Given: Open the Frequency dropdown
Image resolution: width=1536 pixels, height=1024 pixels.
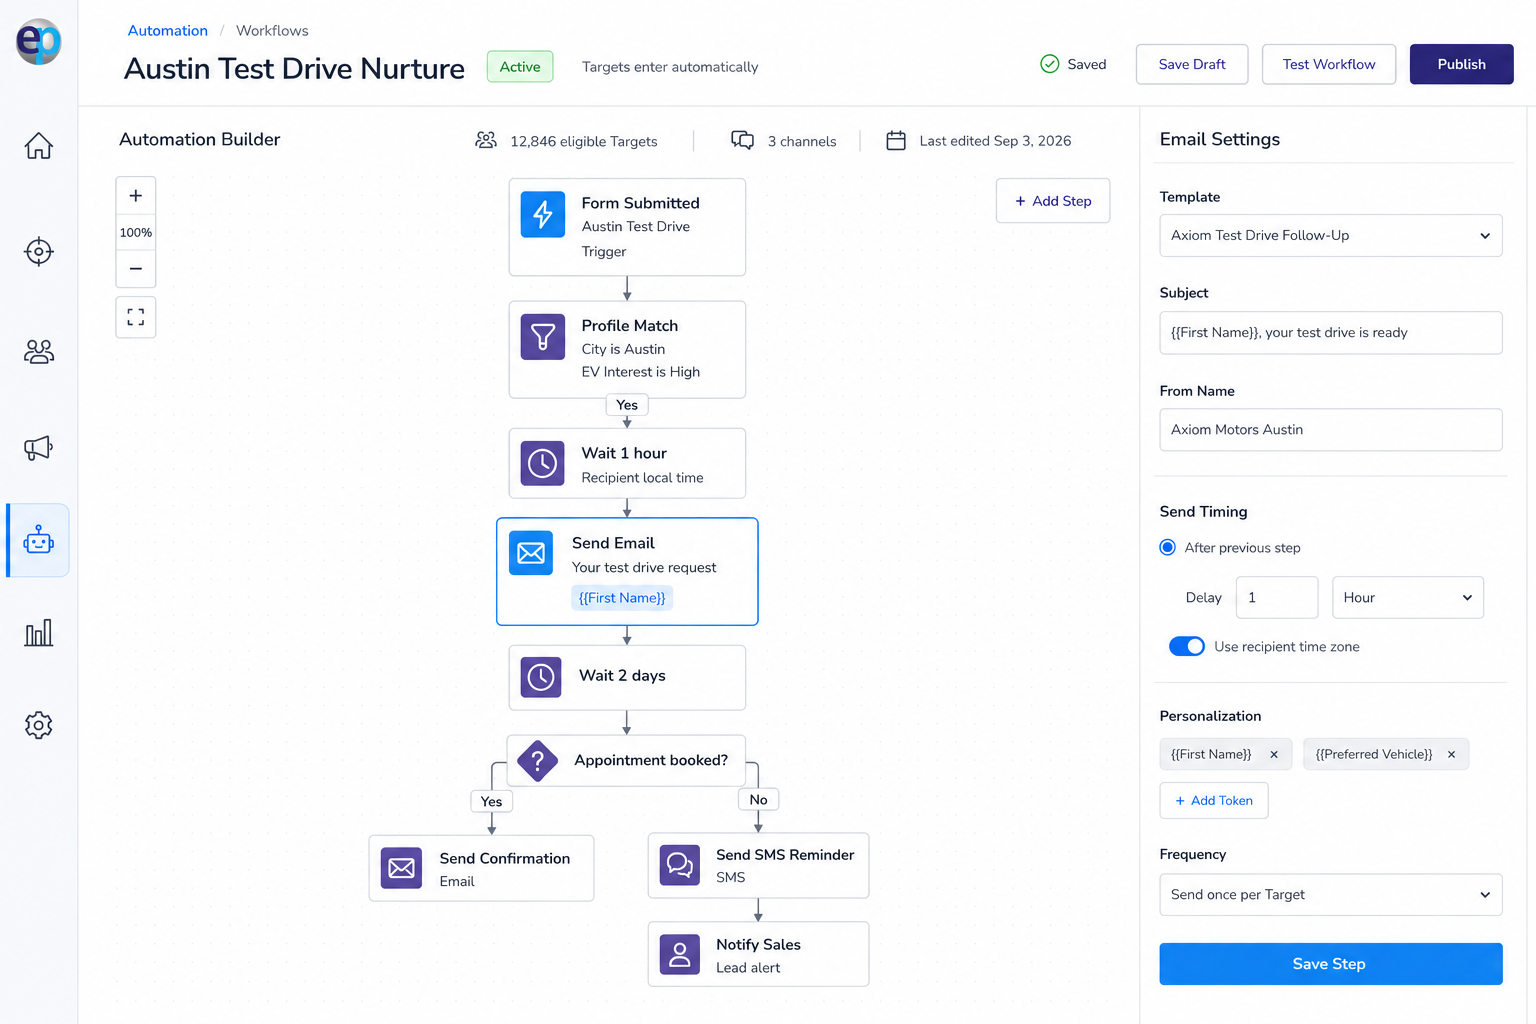Looking at the screenshot, I should (x=1331, y=895).
